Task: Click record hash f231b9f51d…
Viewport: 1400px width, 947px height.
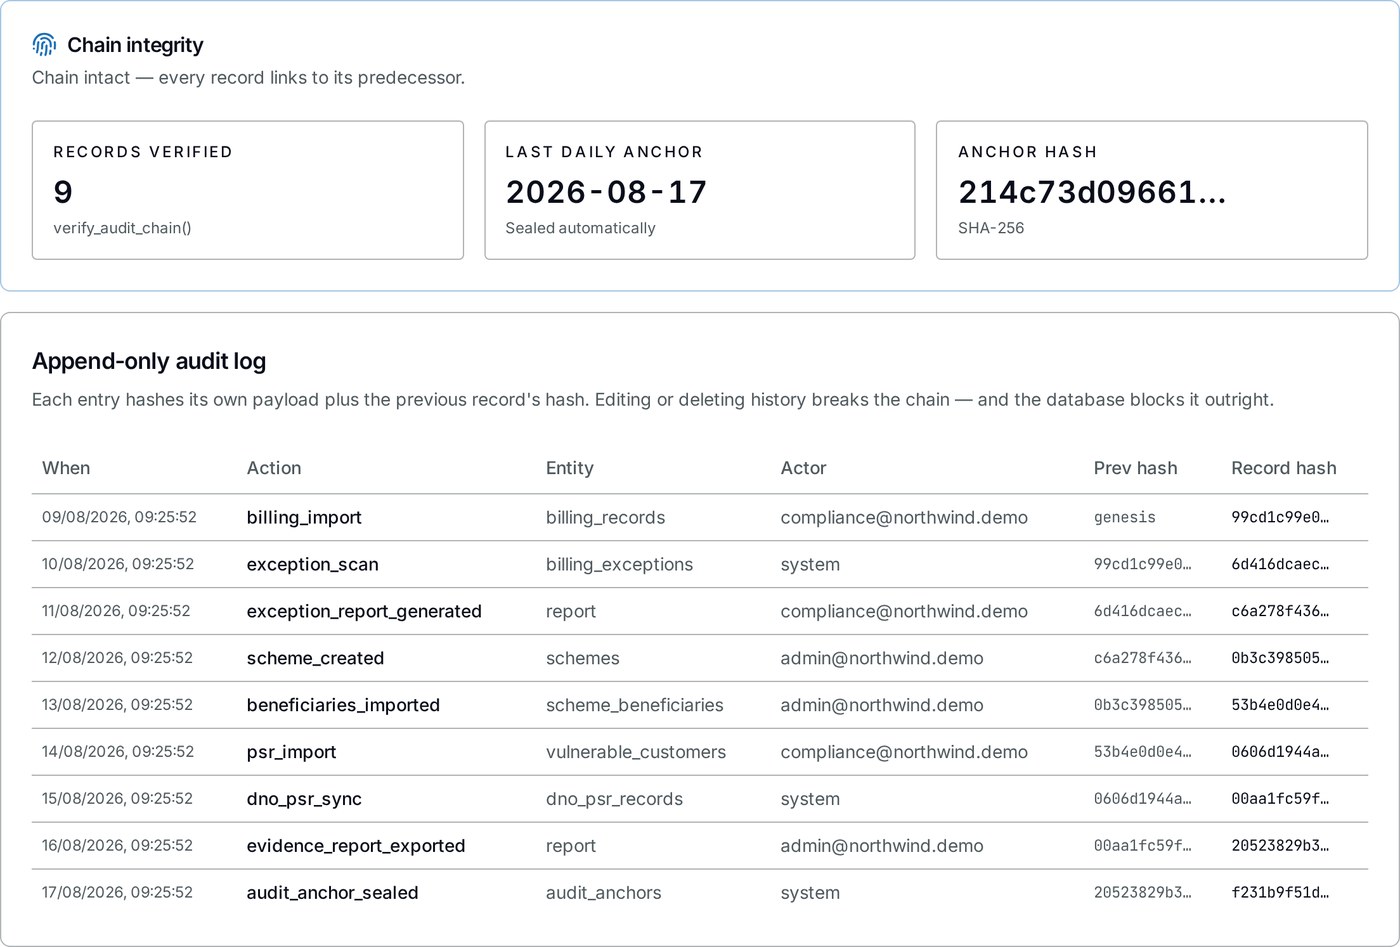Action: click(1280, 893)
